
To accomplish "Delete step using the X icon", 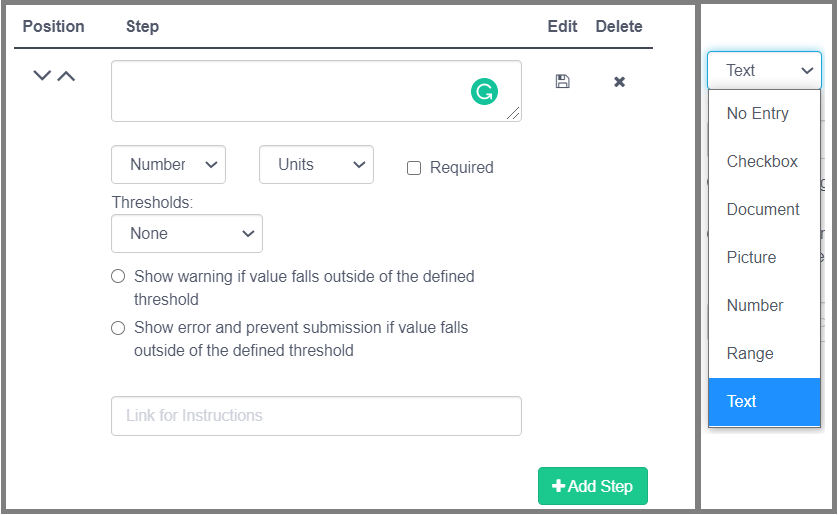I will point(619,81).
